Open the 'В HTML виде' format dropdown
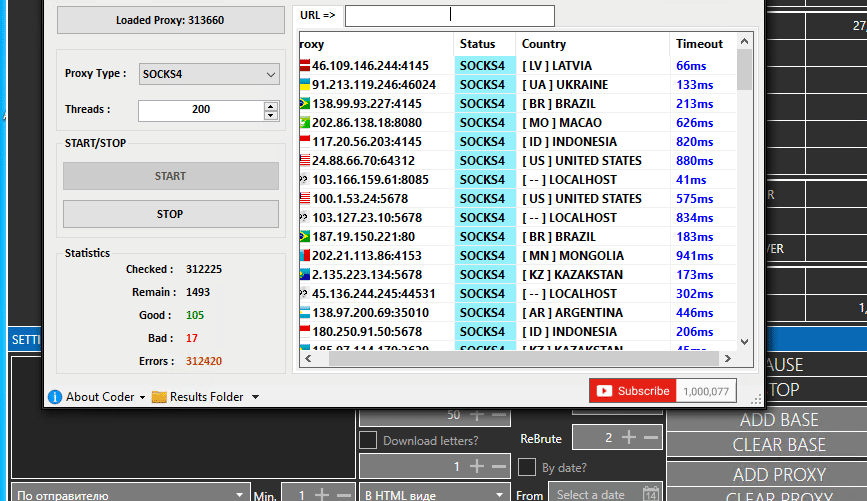Image resolution: width=867 pixels, height=501 pixels. tap(435, 494)
